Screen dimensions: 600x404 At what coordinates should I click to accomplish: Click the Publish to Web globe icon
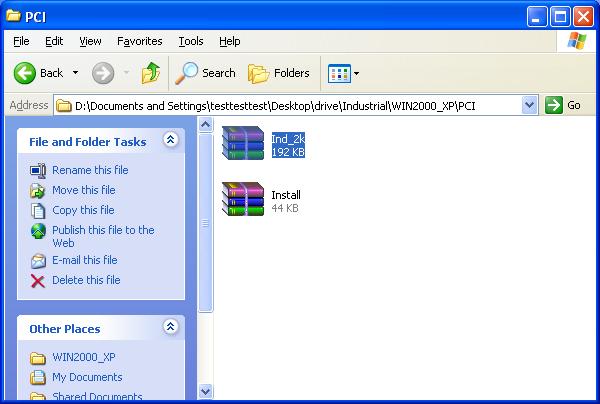coord(38,231)
